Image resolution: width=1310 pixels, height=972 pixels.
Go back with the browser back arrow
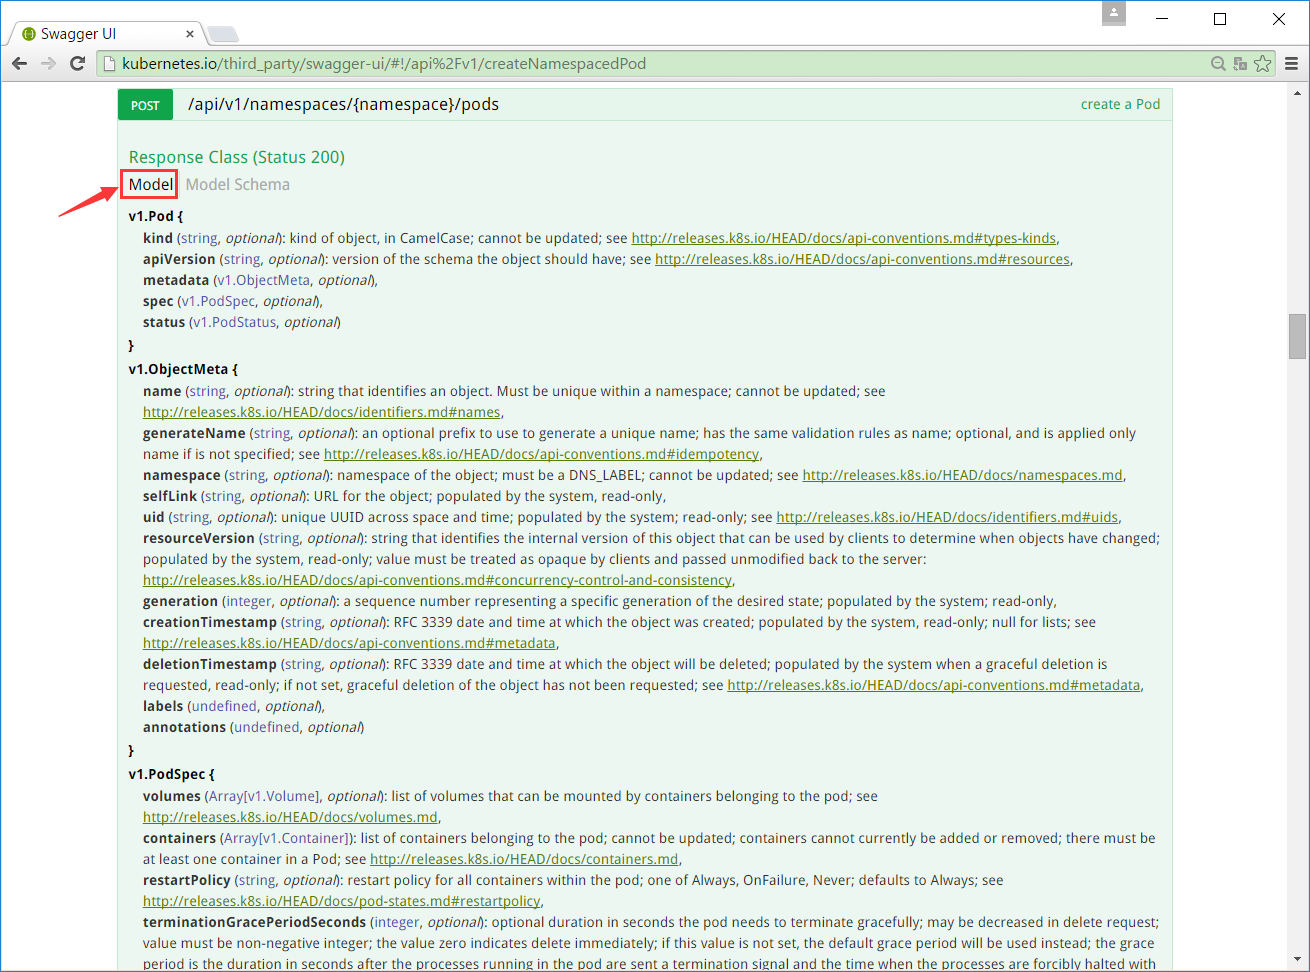pos(19,63)
